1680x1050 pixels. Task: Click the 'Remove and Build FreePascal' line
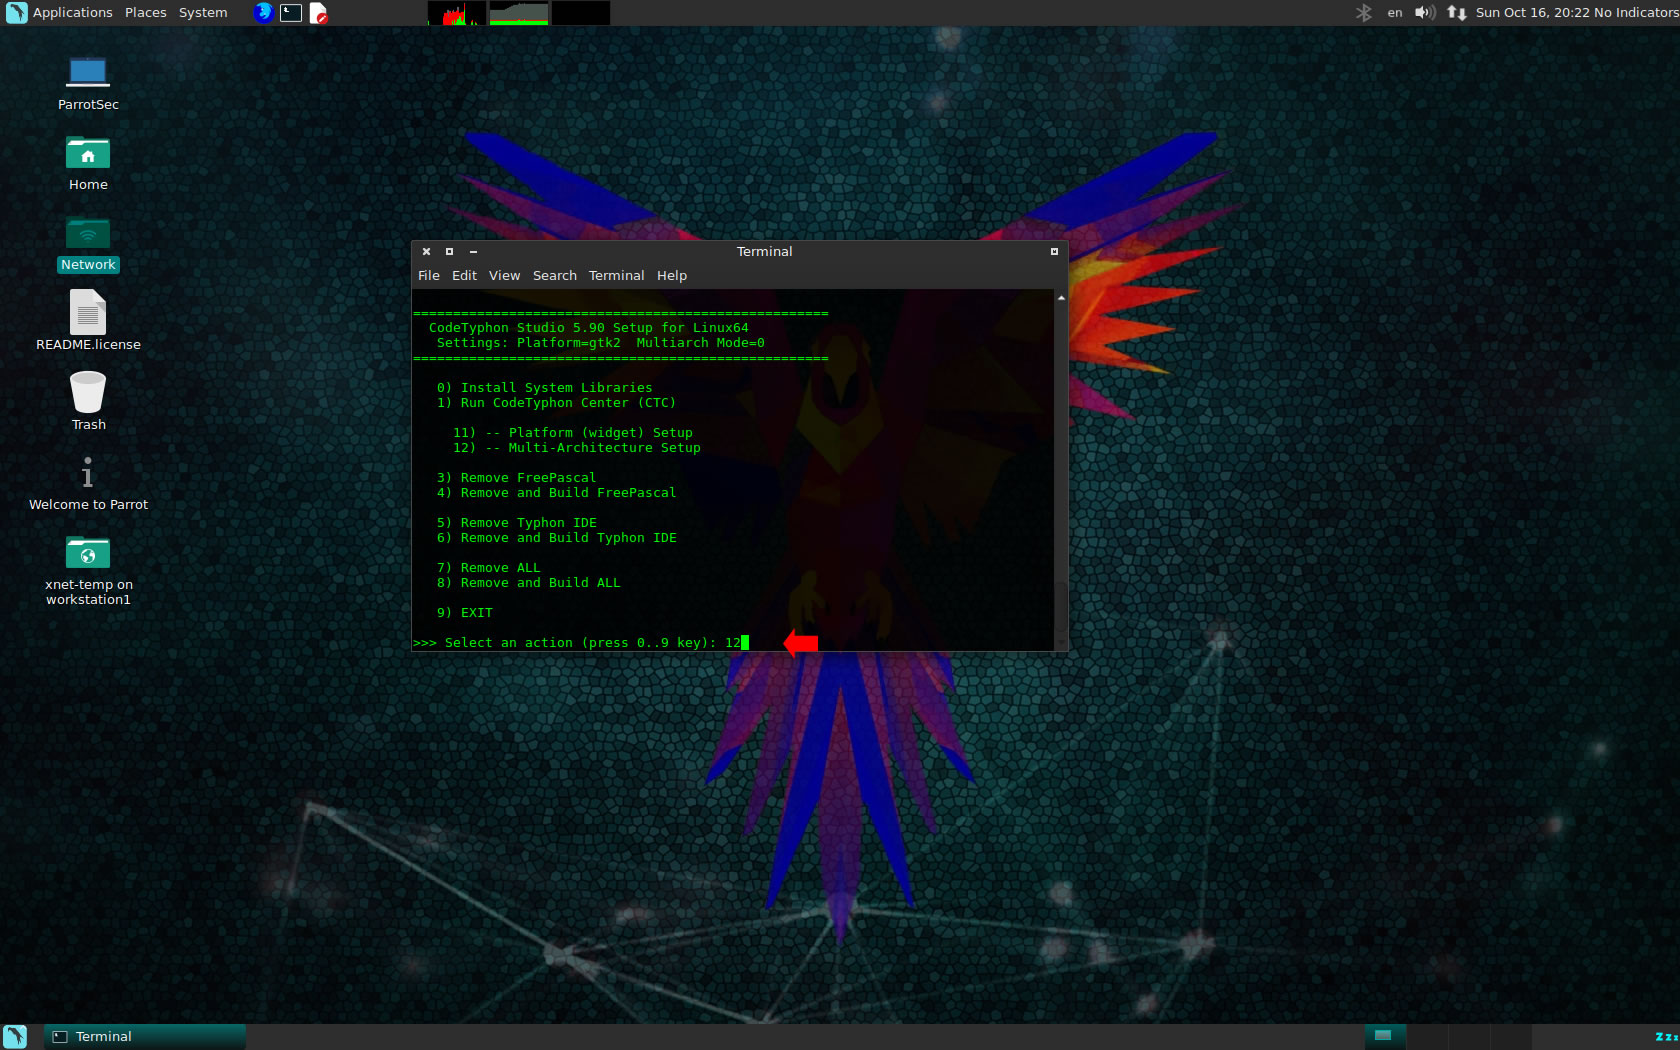(556, 493)
